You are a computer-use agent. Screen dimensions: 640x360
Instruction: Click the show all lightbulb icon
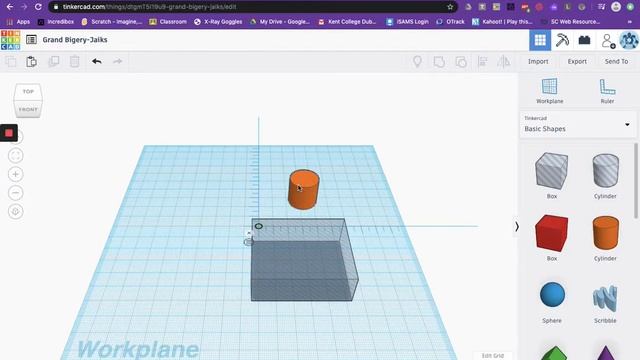click(x=417, y=62)
